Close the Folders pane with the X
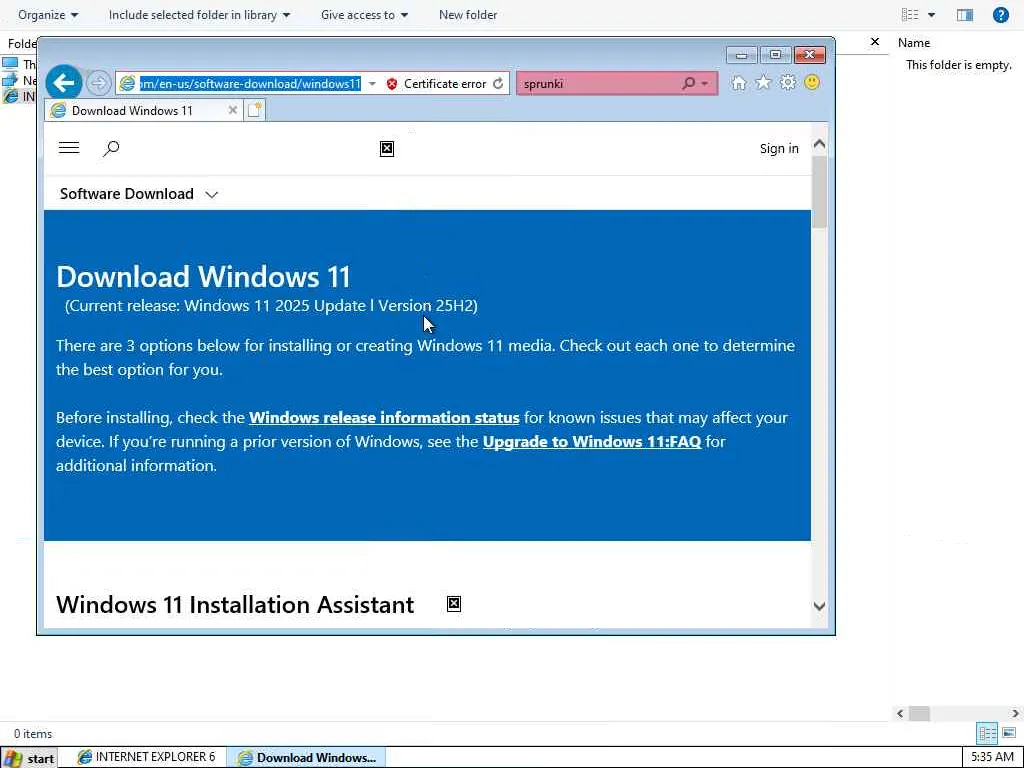Image resolution: width=1024 pixels, height=768 pixels. (x=875, y=42)
